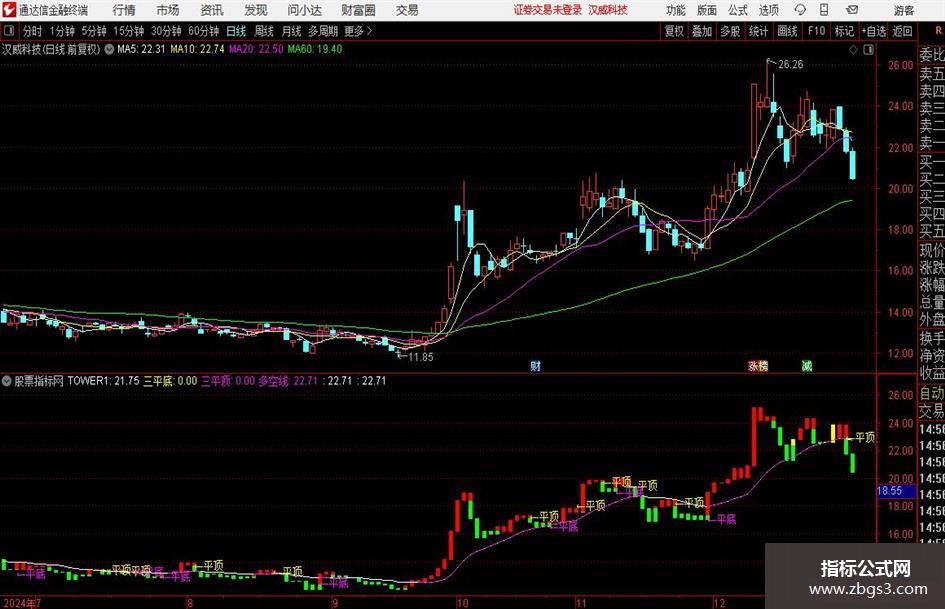Click the MA20: 22.50 indicator label

(x=256, y=49)
